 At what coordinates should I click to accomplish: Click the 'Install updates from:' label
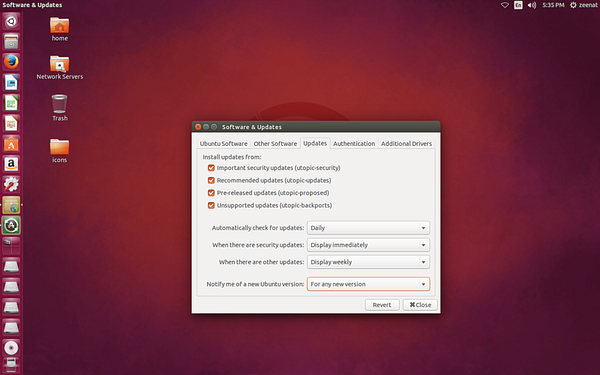pos(232,157)
